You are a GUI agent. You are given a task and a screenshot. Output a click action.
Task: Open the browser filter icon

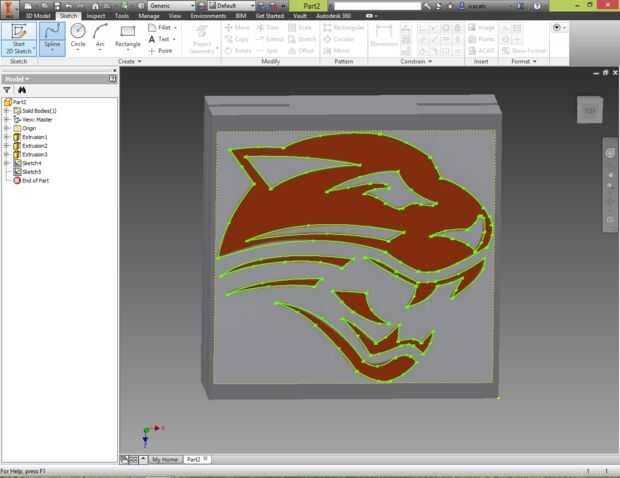click(7, 90)
